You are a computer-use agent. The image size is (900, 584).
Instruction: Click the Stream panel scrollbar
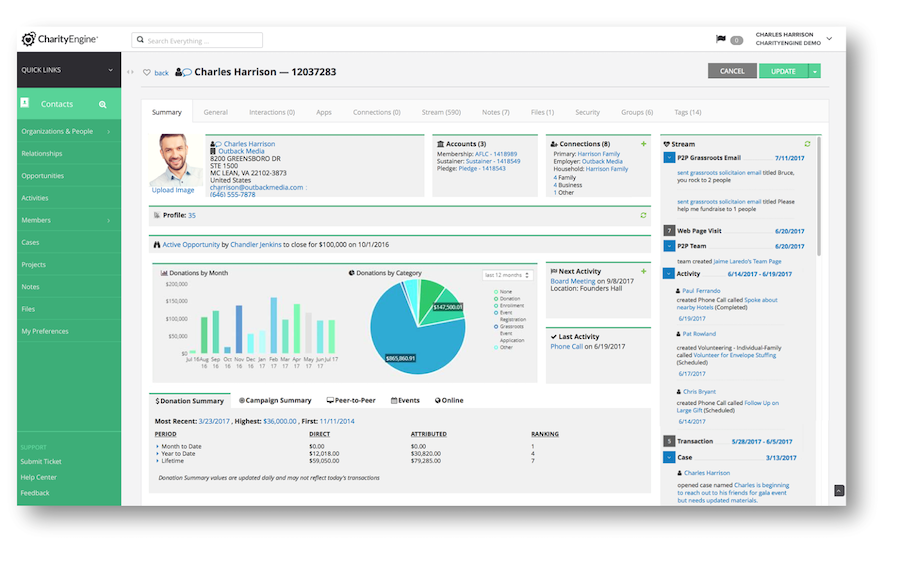pos(819,195)
